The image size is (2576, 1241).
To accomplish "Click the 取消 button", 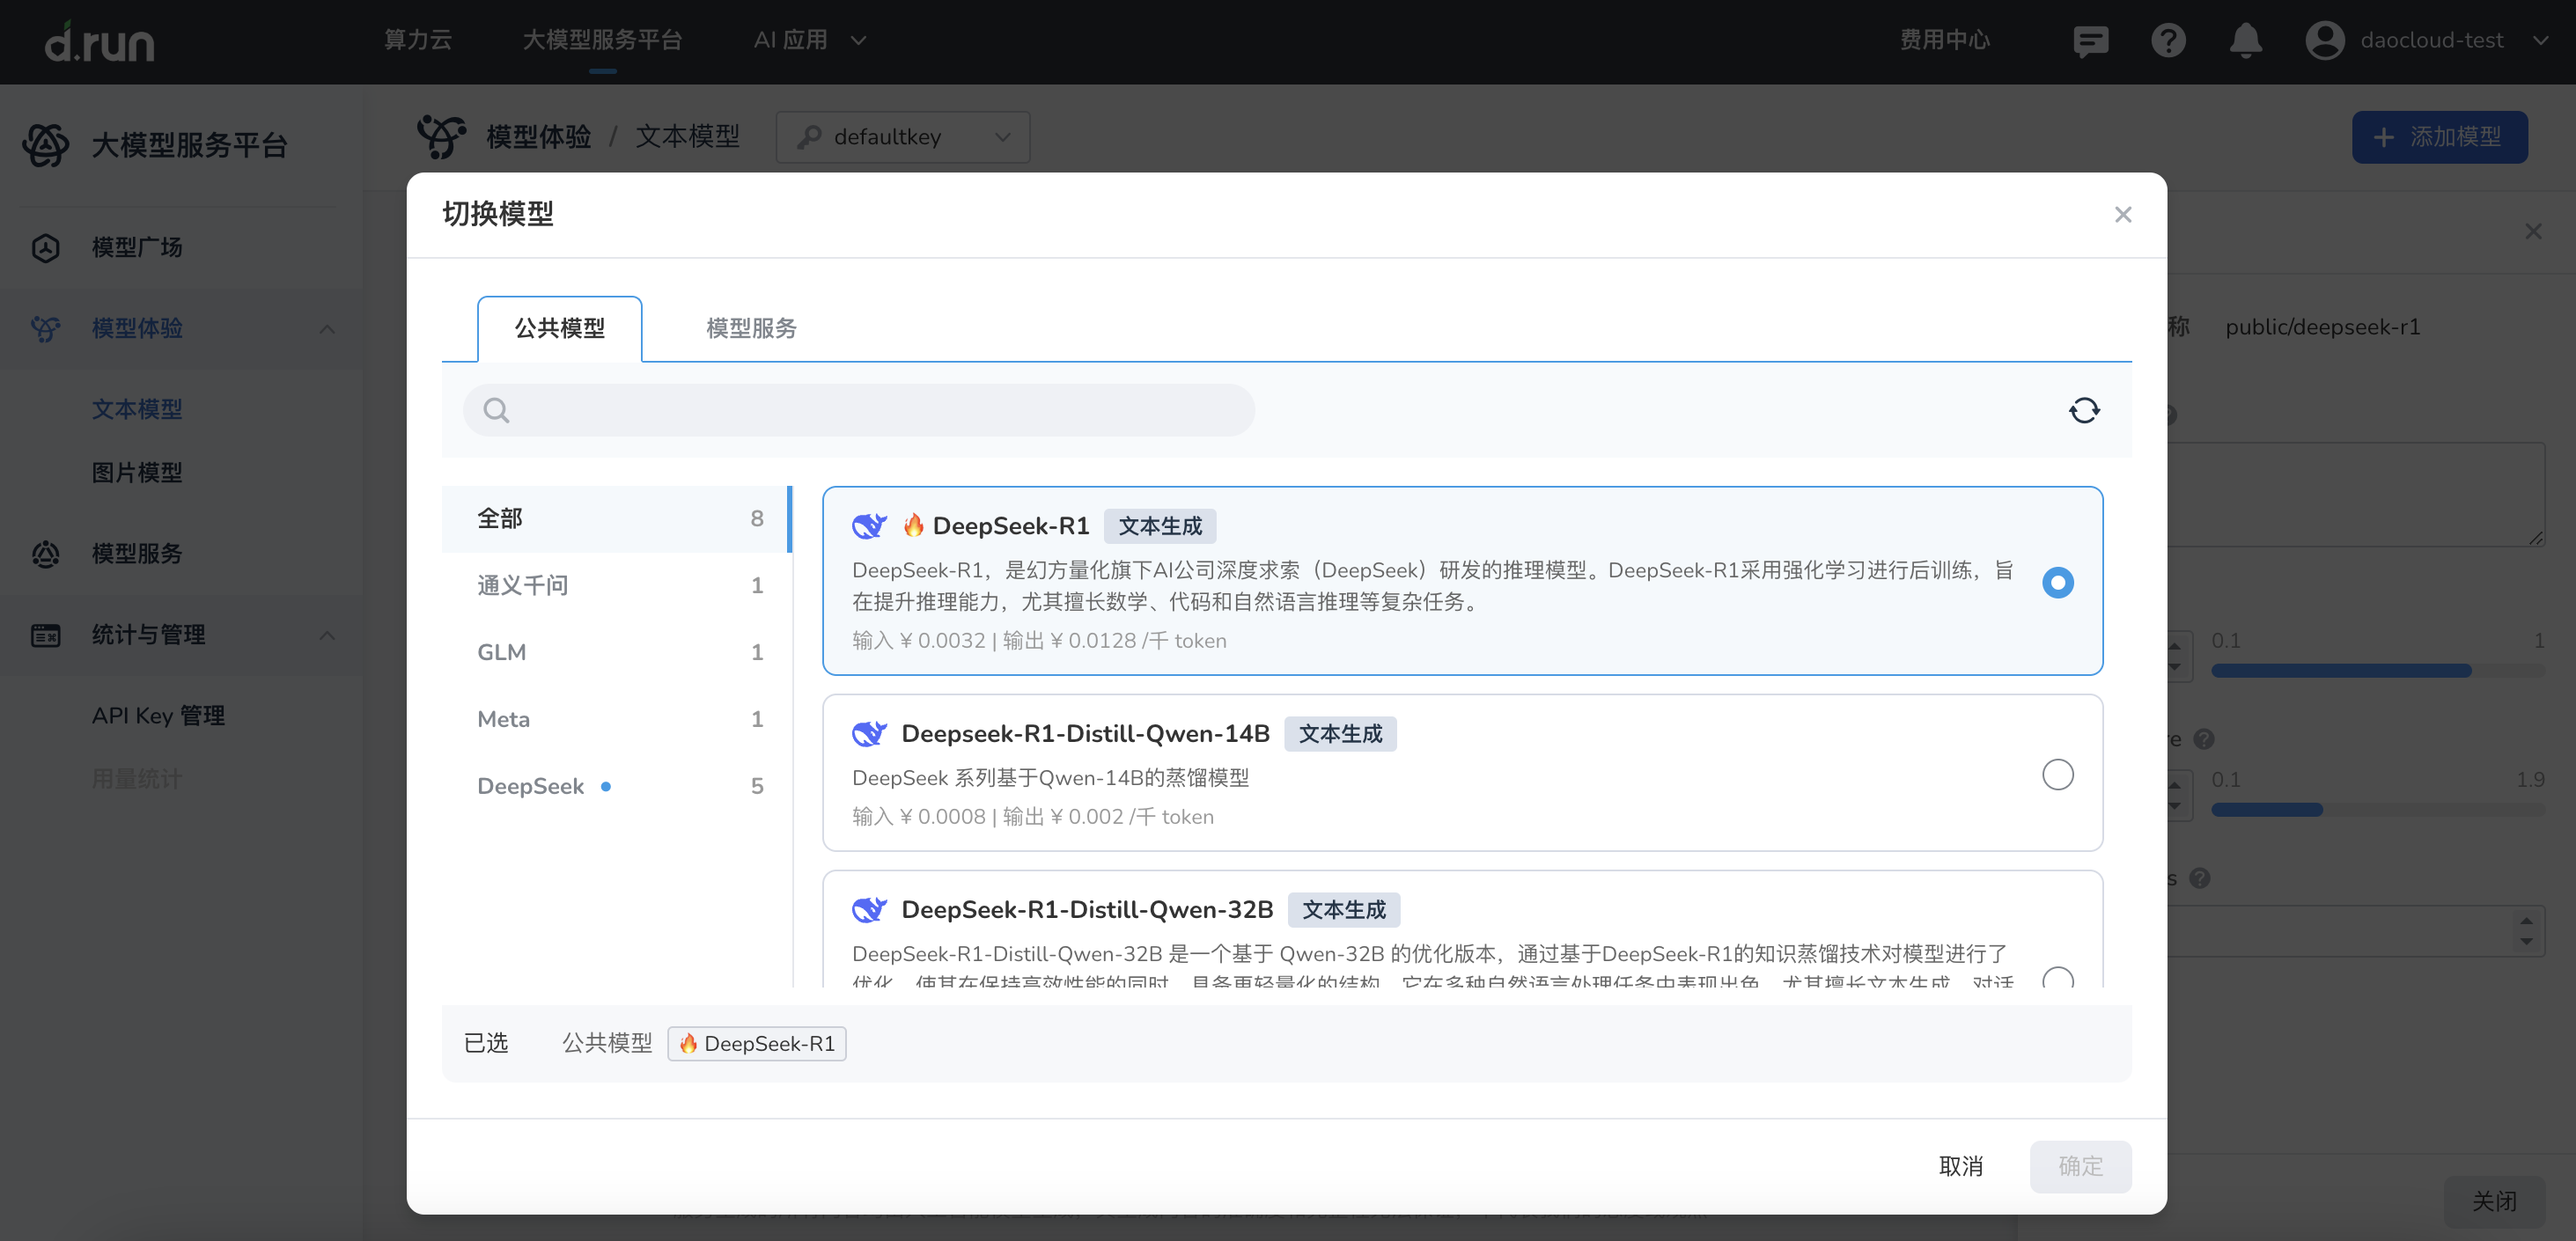I will click(1960, 1166).
